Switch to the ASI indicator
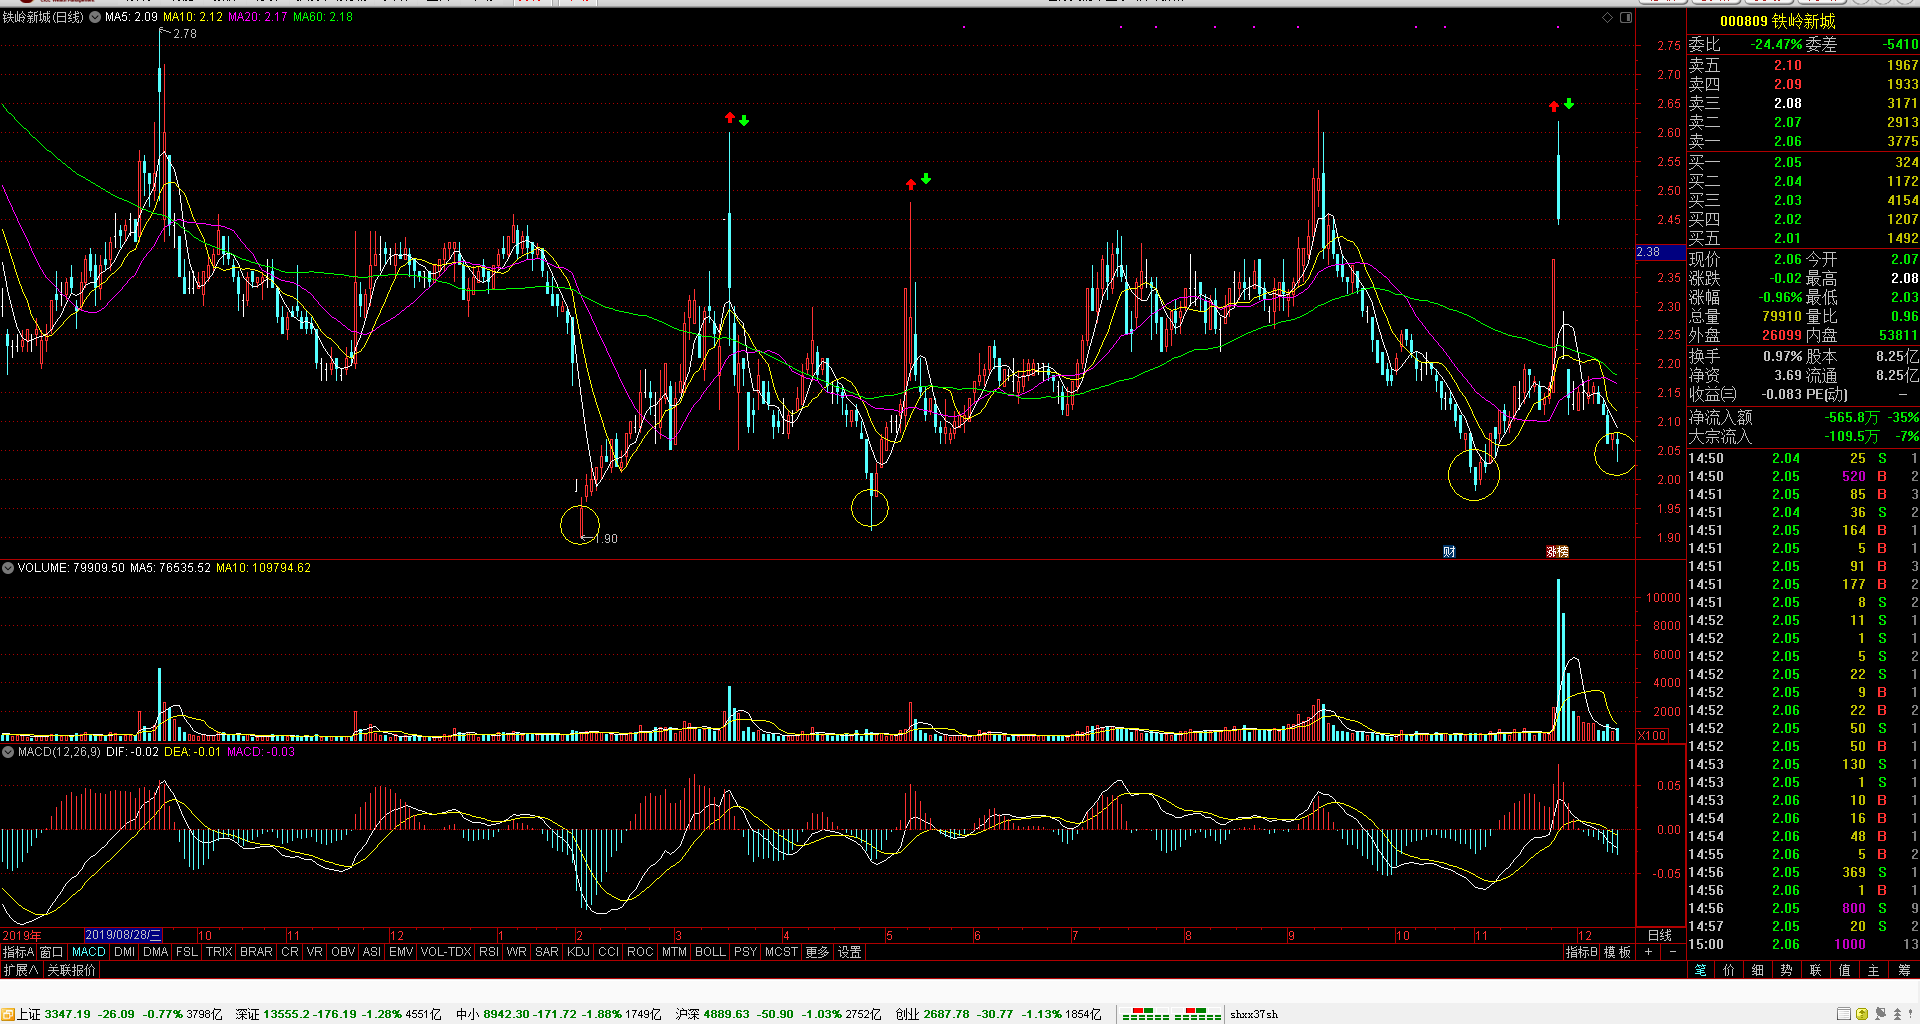Image resolution: width=1920 pixels, height=1024 pixels. [x=372, y=952]
